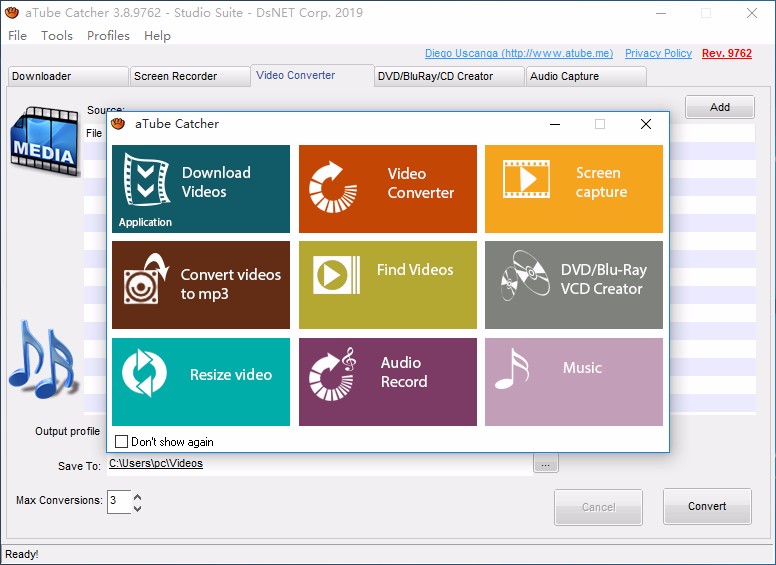This screenshot has height=565, width=776.
Task: Open DVD/Blu-Ray VCD Creator tile
Action: (x=574, y=285)
